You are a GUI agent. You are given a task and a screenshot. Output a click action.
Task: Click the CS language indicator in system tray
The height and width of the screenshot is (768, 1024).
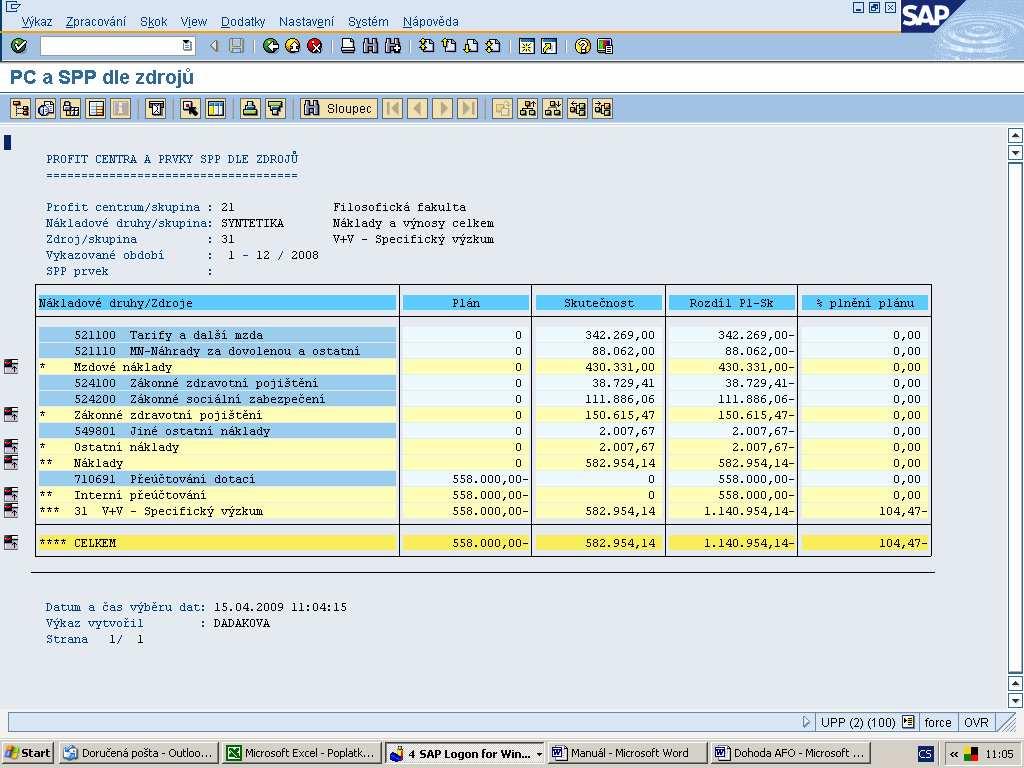coord(925,754)
